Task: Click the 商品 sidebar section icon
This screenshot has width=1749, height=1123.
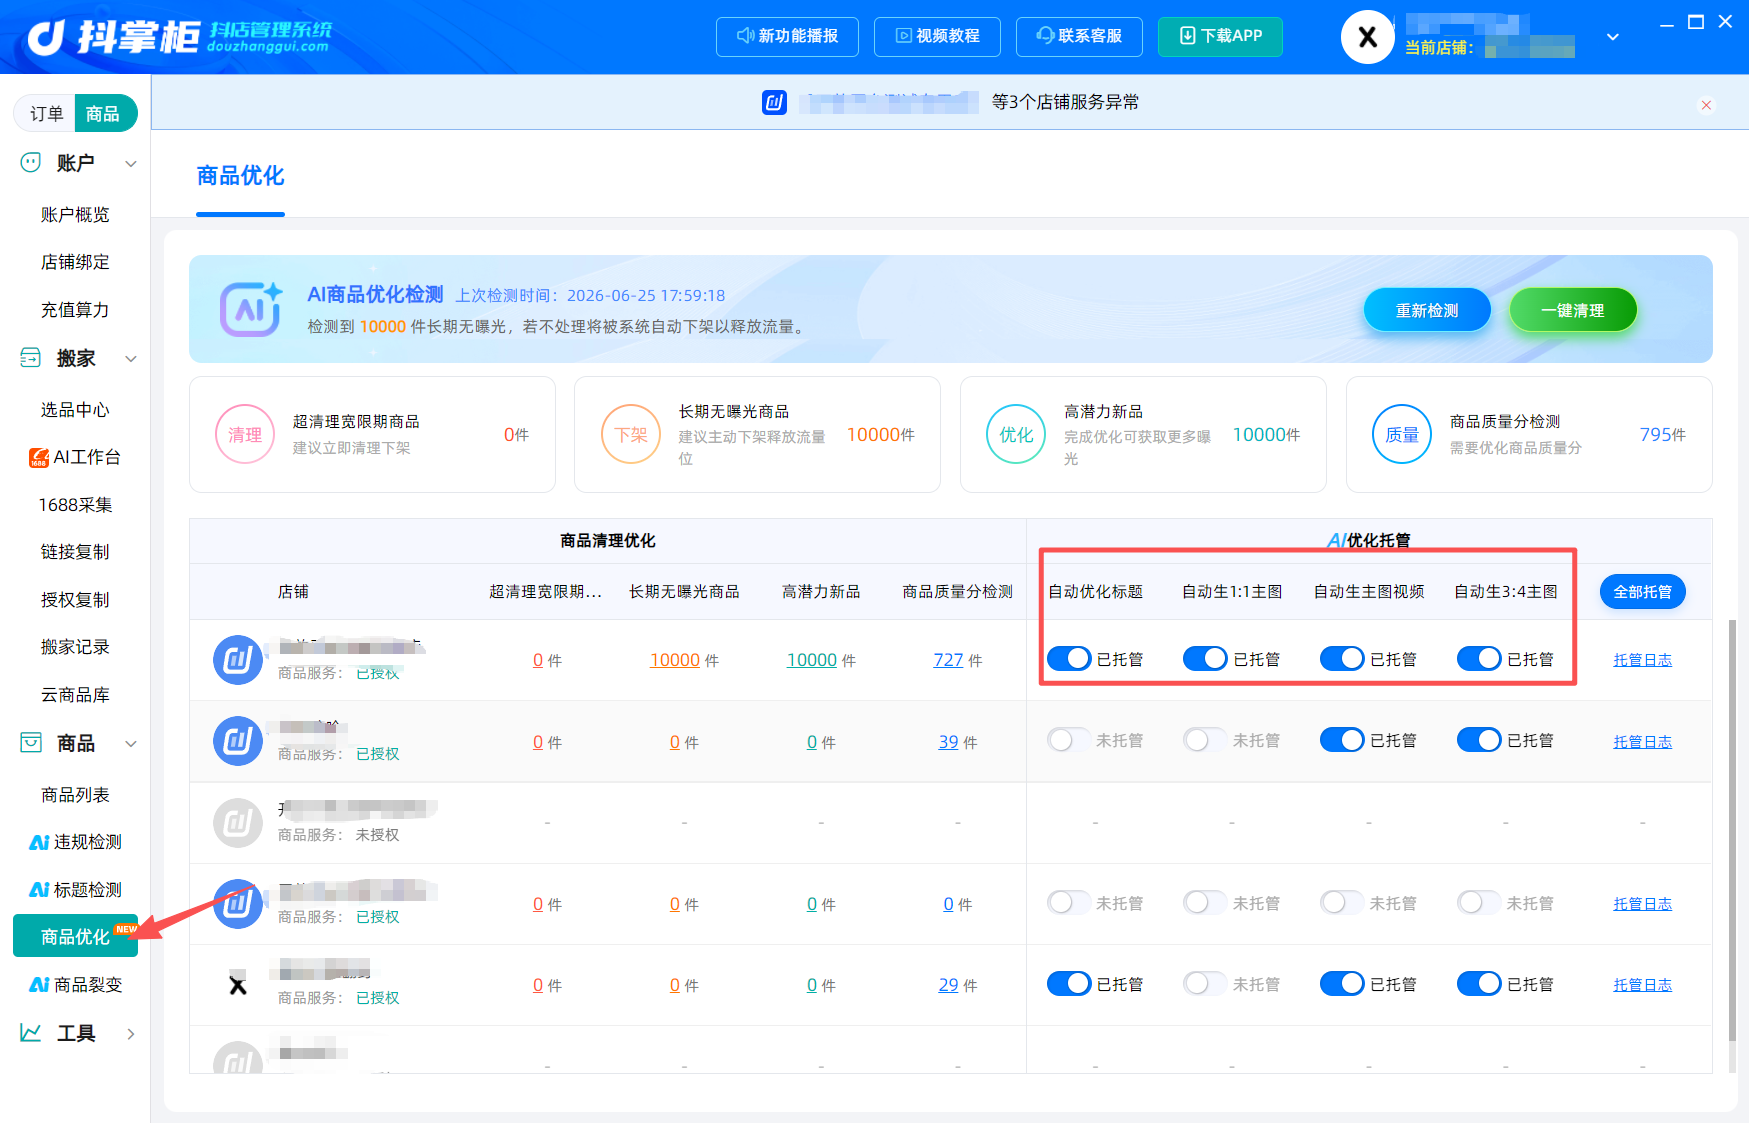Action: pyautogui.click(x=31, y=742)
